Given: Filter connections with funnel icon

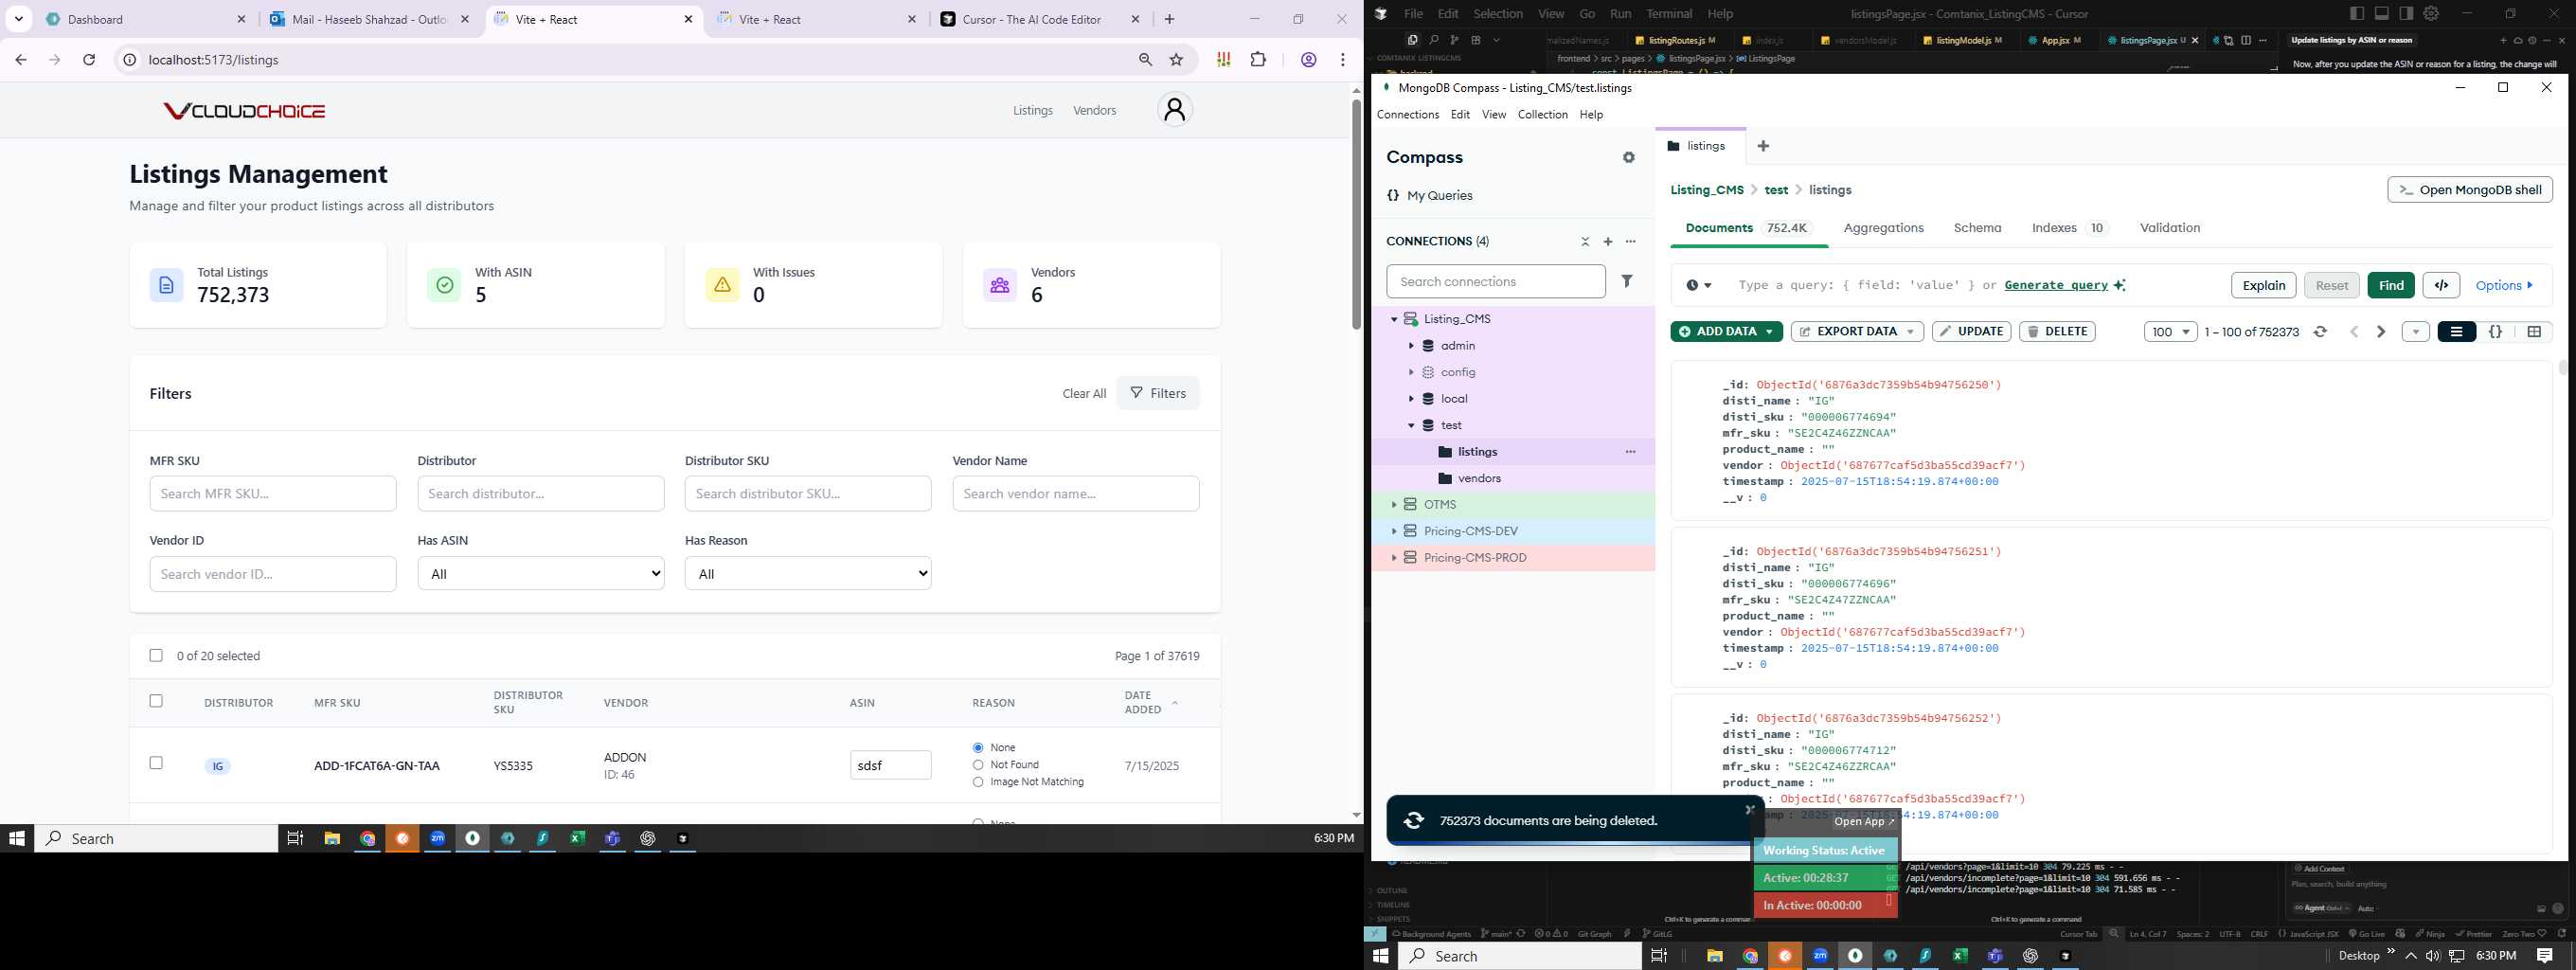Looking at the screenshot, I should tap(1627, 282).
